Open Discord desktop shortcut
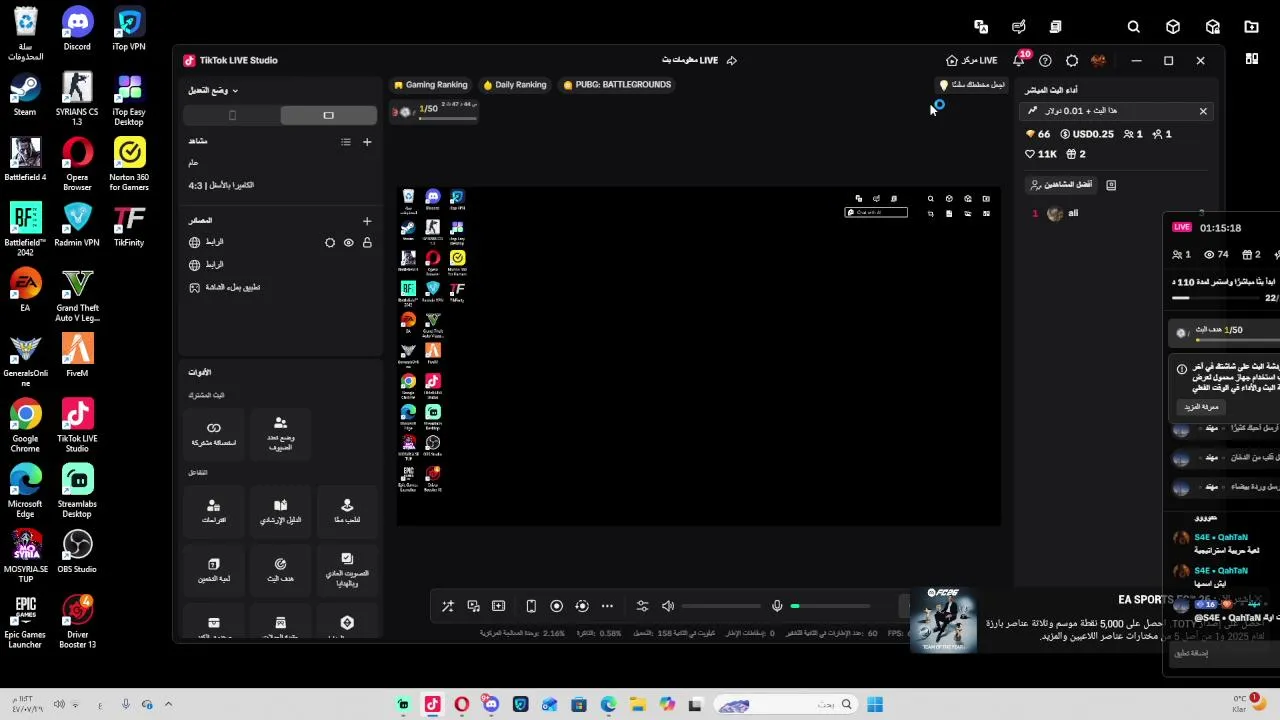 coord(77,30)
